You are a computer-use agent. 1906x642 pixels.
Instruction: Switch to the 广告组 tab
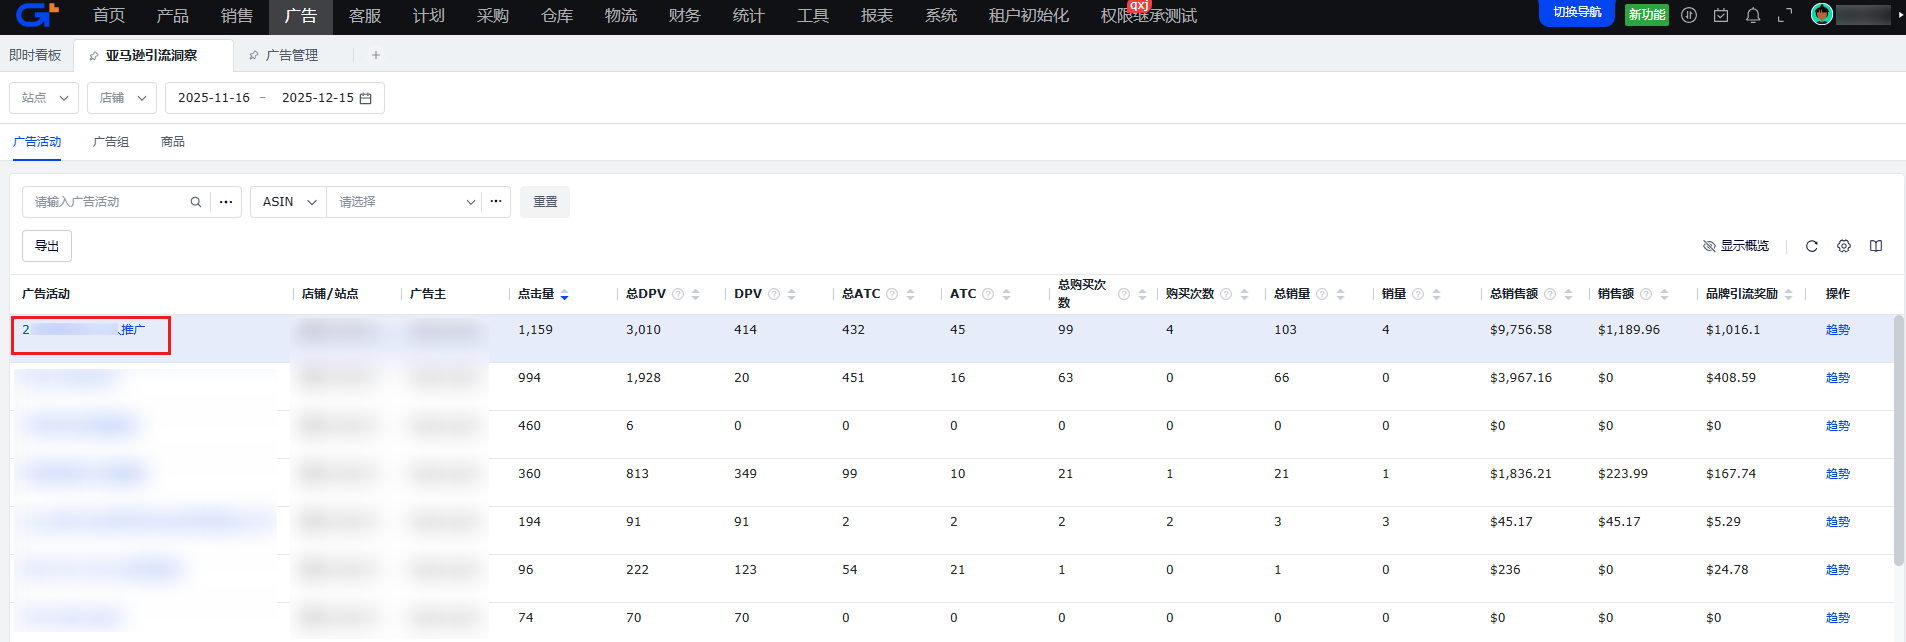click(111, 142)
